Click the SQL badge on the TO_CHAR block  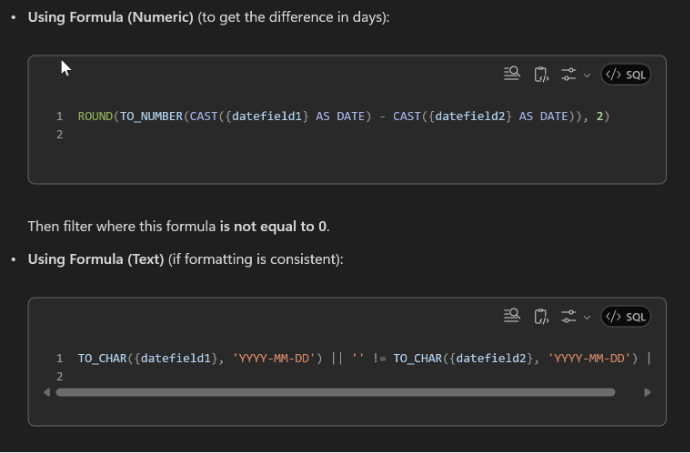(626, 316)
